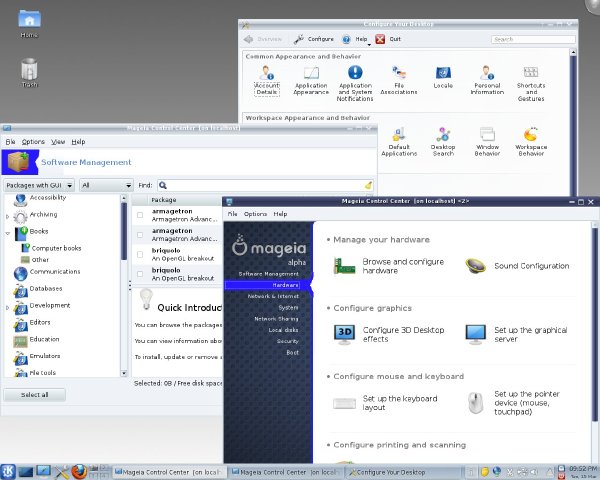Open the Packages with GUI dropdown
Image resolution: width=600 pixels, height=480 pixels.
coord(39,185)
